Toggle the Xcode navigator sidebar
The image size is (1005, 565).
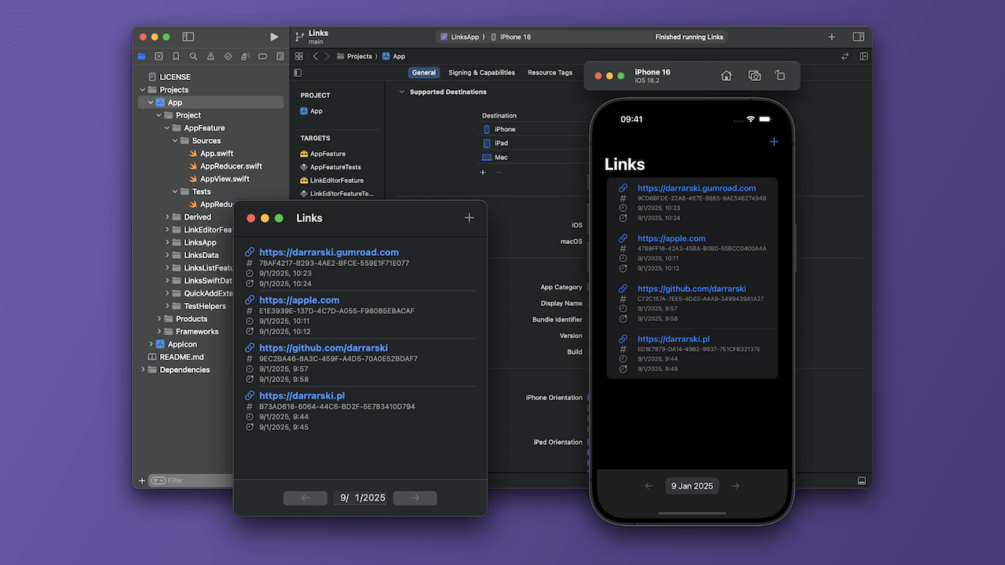(188, 37)
